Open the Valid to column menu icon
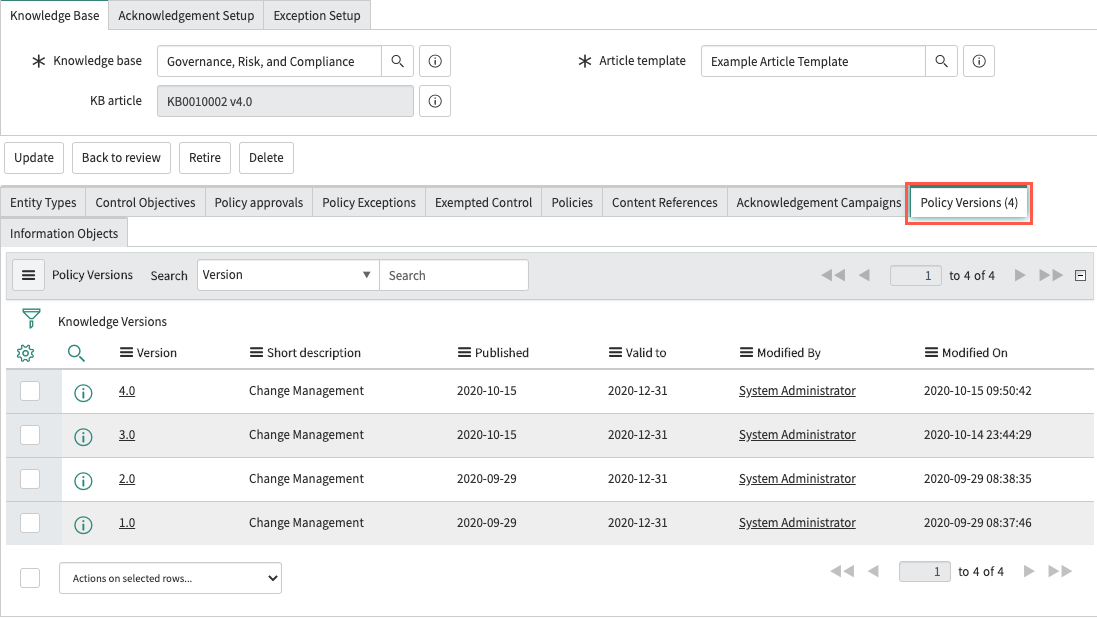Screen dimensions: 1097x618 pyautogui.click(x=615, y=353)
